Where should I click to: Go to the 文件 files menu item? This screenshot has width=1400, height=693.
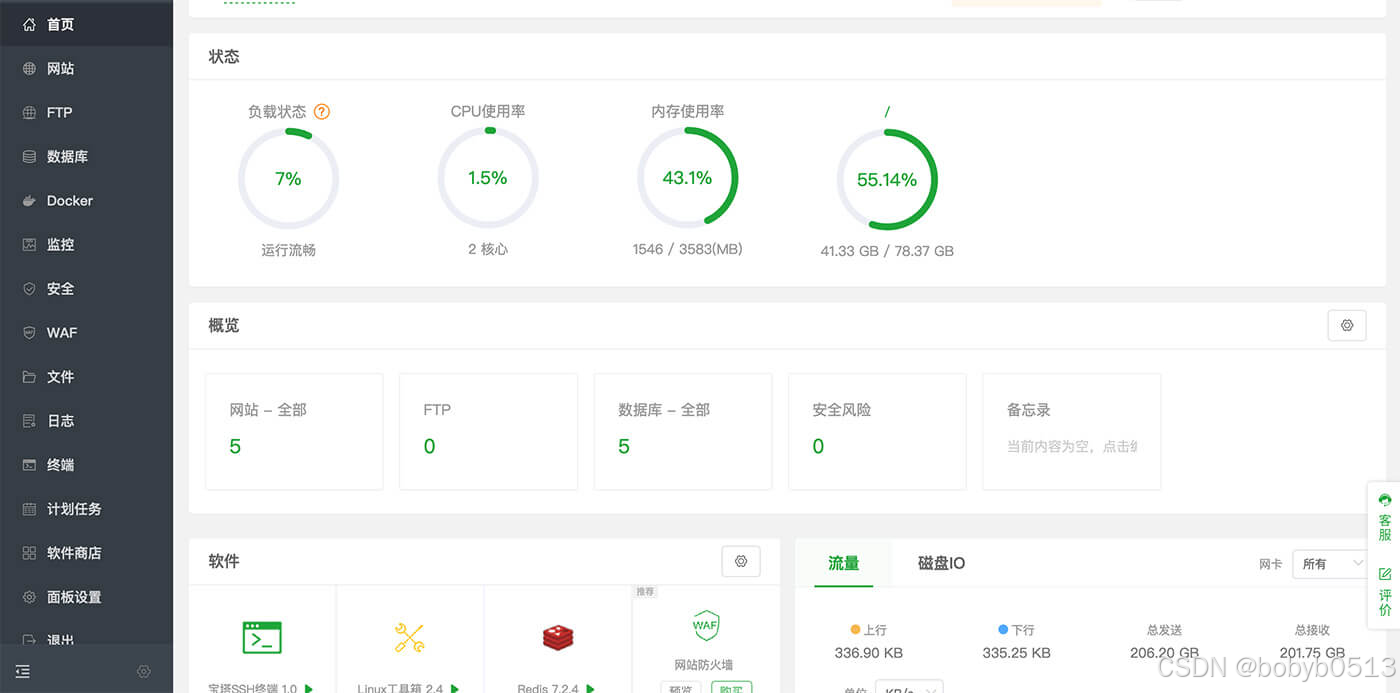click(x=86, y=376)
